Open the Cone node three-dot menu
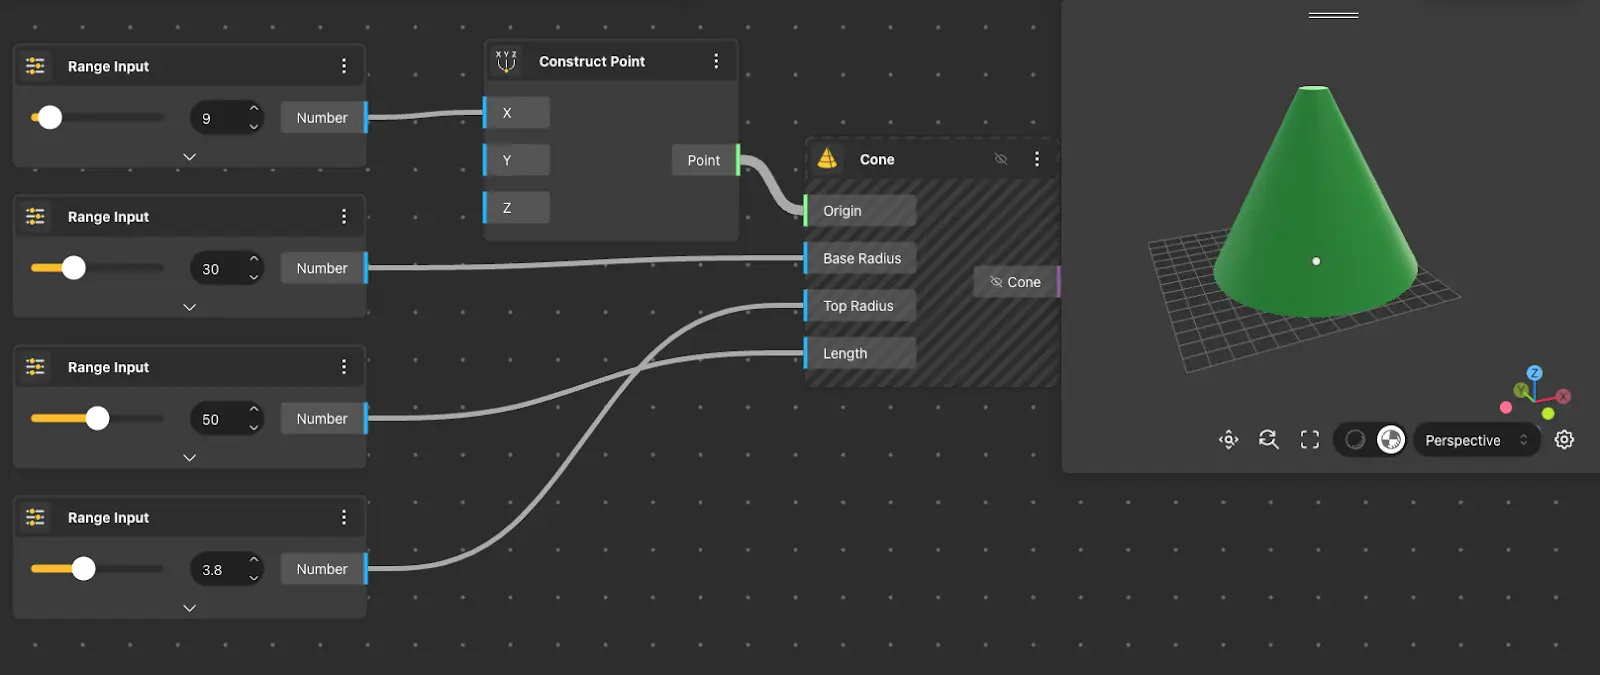The height and width of the screenshot is (675, 1600). click(1037, 159)
